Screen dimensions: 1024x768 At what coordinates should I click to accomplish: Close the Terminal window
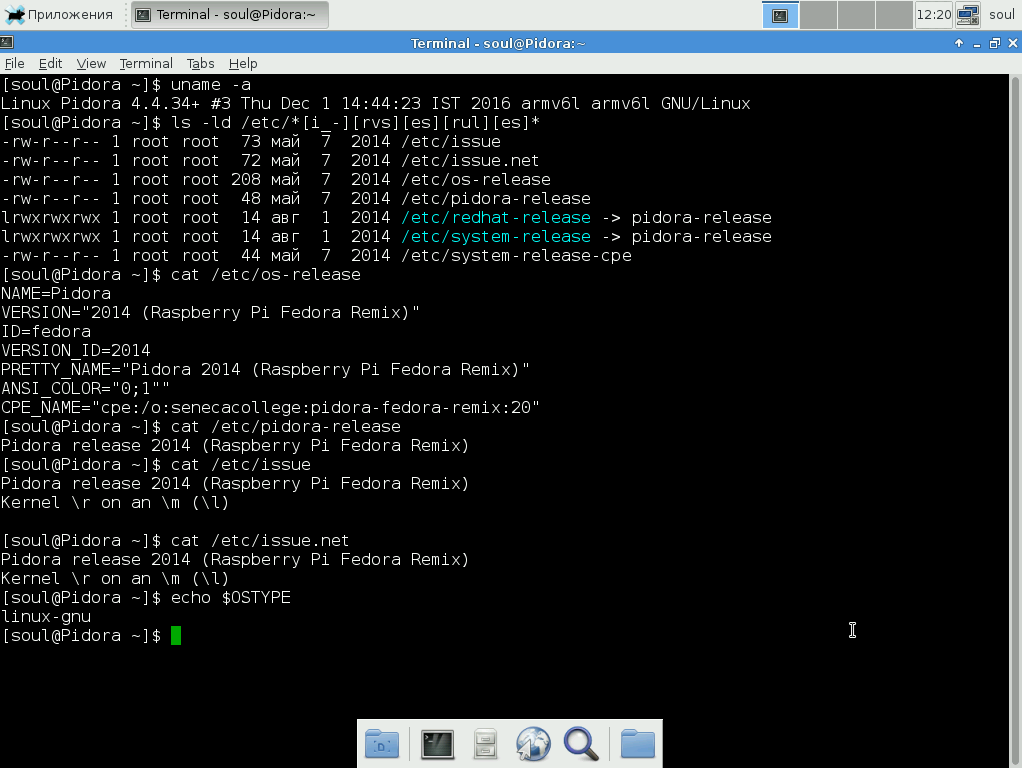click(1013, 43)
